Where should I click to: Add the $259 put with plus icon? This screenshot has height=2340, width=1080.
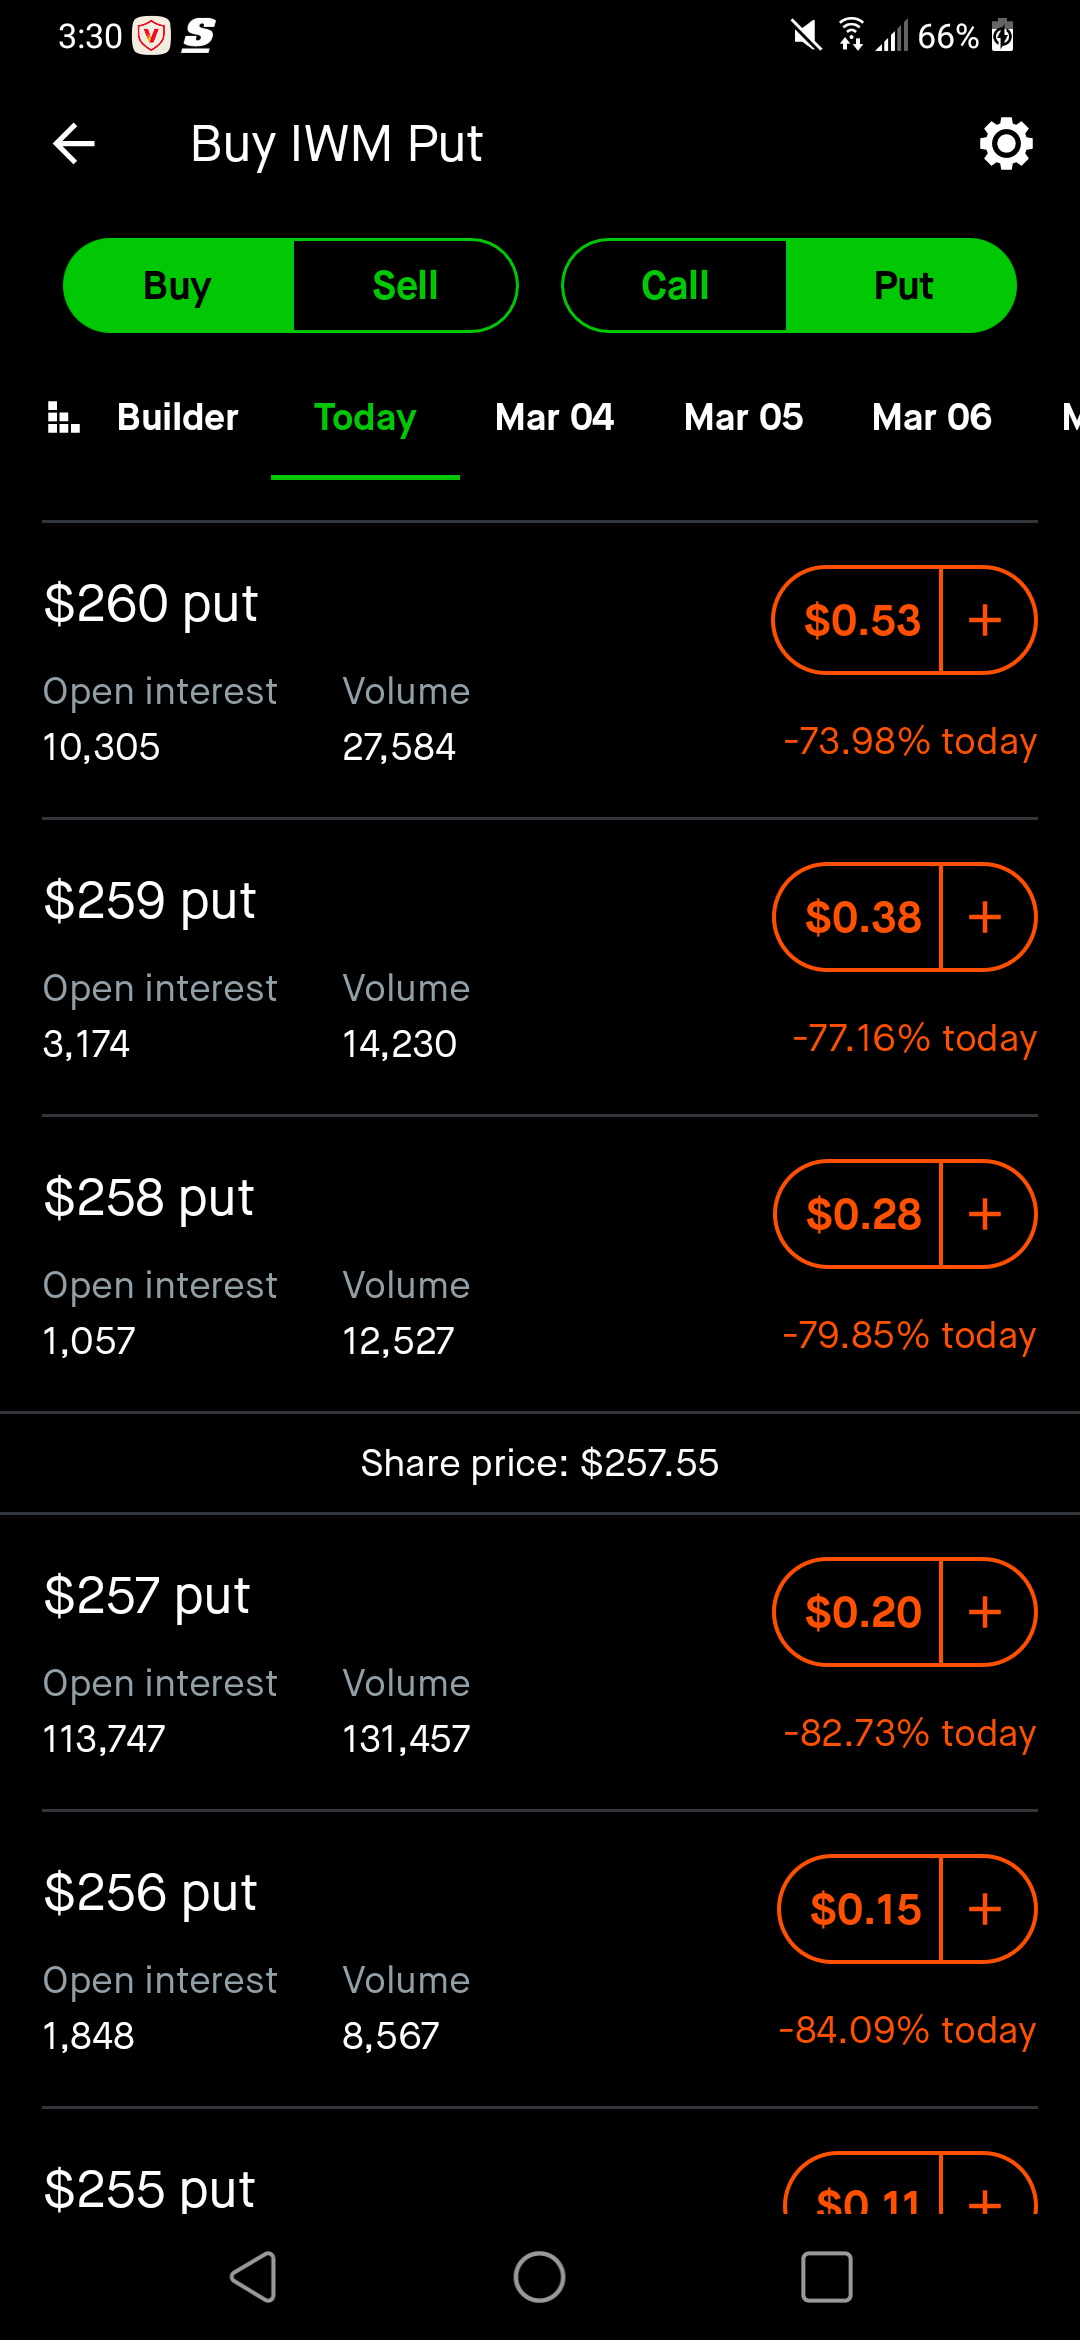pos(986,917)
